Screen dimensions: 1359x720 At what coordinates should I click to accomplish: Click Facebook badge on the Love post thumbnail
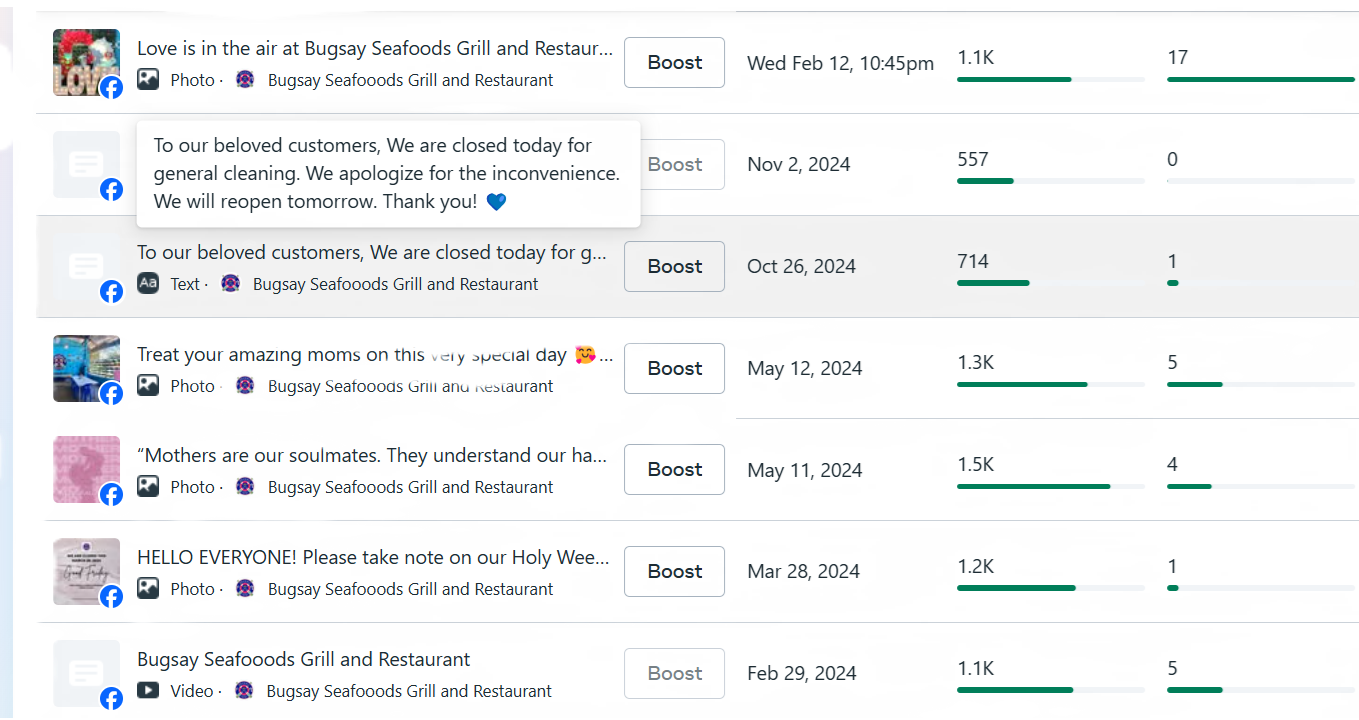click(x=112, y=87)
